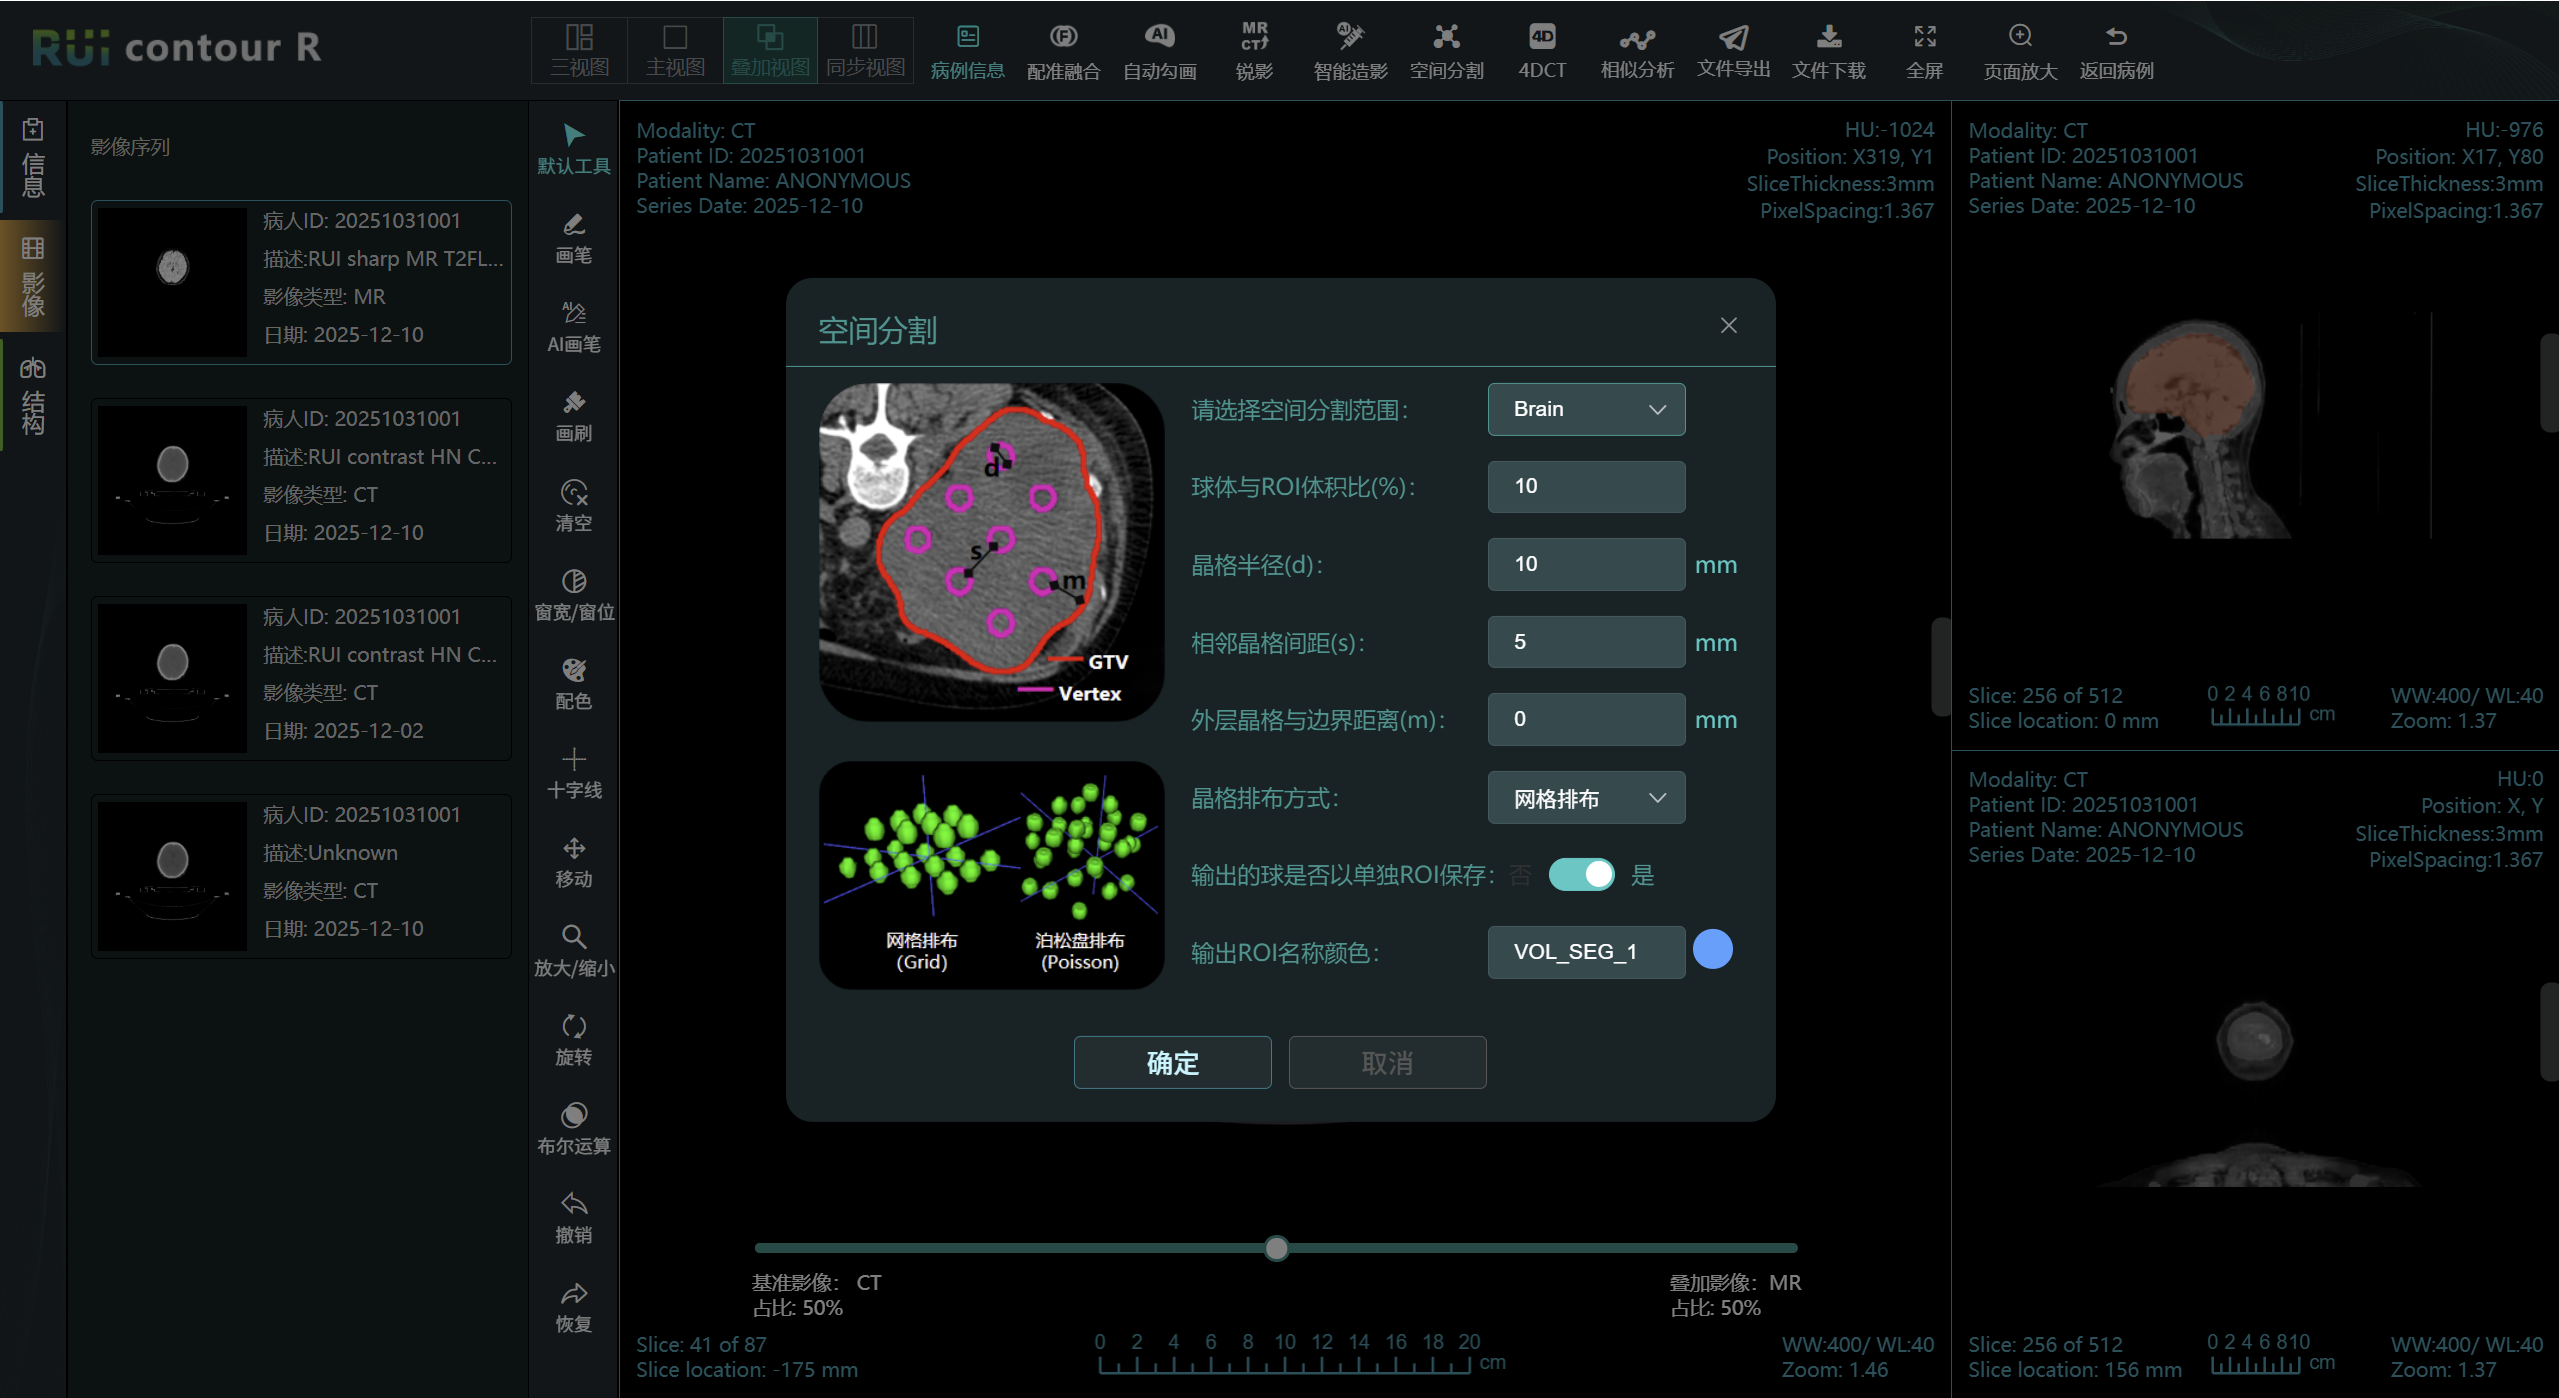Click the 否 label beside the switch

pyautogui.click(x=1520, y=875)
